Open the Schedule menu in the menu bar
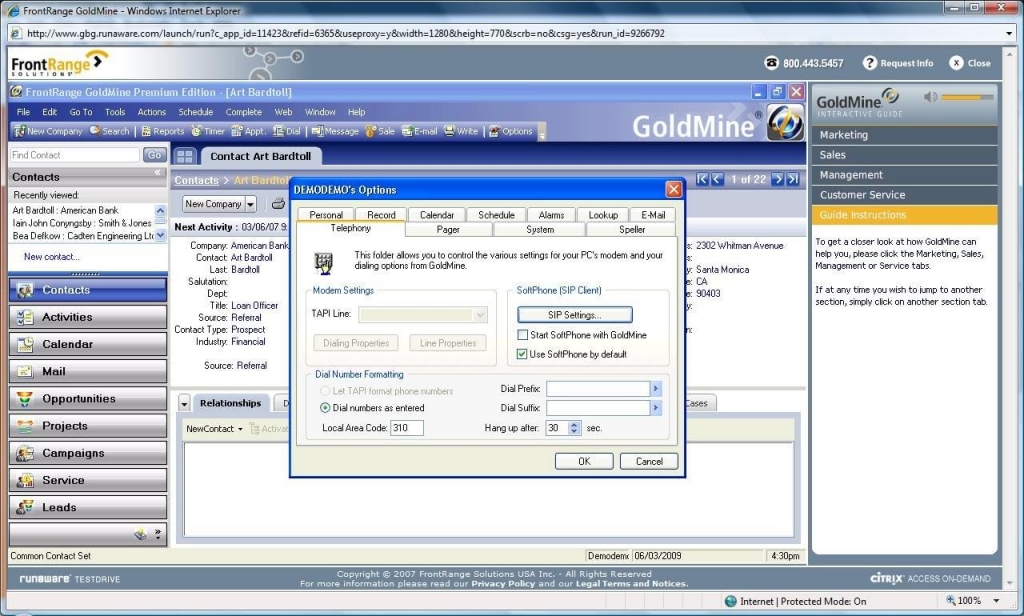This screenshot has height=616, width=1024. point(195,111)
